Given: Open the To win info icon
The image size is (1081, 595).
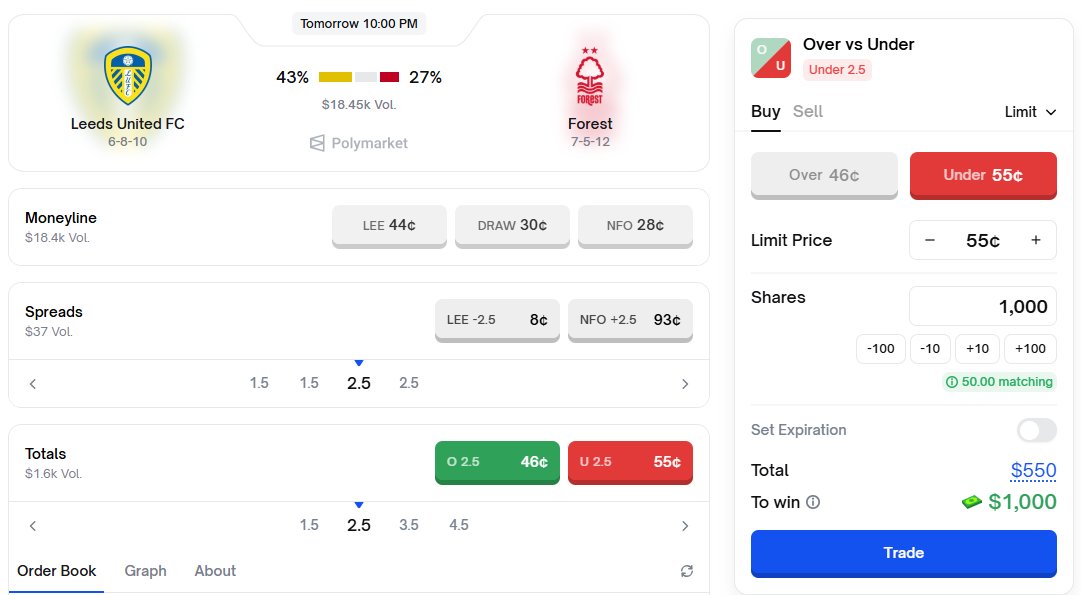Looking at the screenshot, I should pos(813,502).
